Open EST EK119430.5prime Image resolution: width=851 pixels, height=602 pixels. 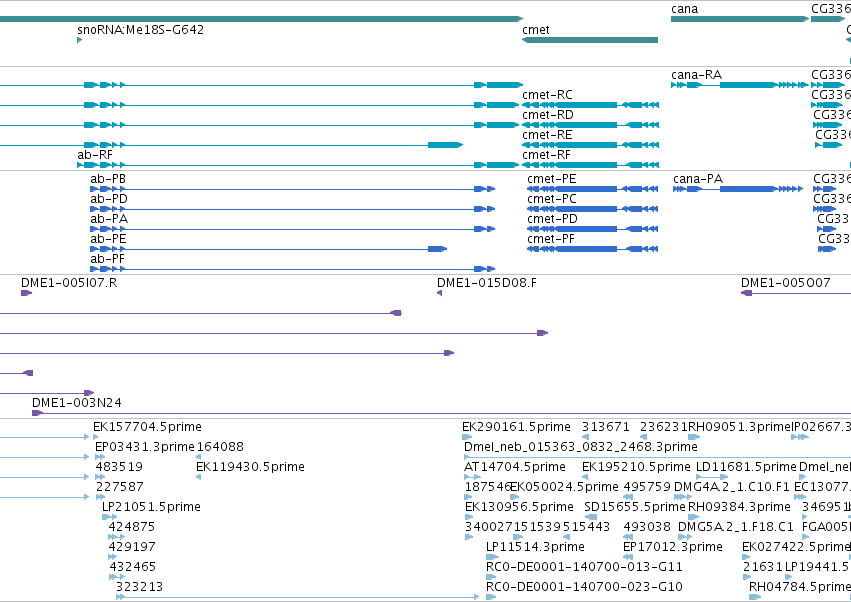(250, 467)
